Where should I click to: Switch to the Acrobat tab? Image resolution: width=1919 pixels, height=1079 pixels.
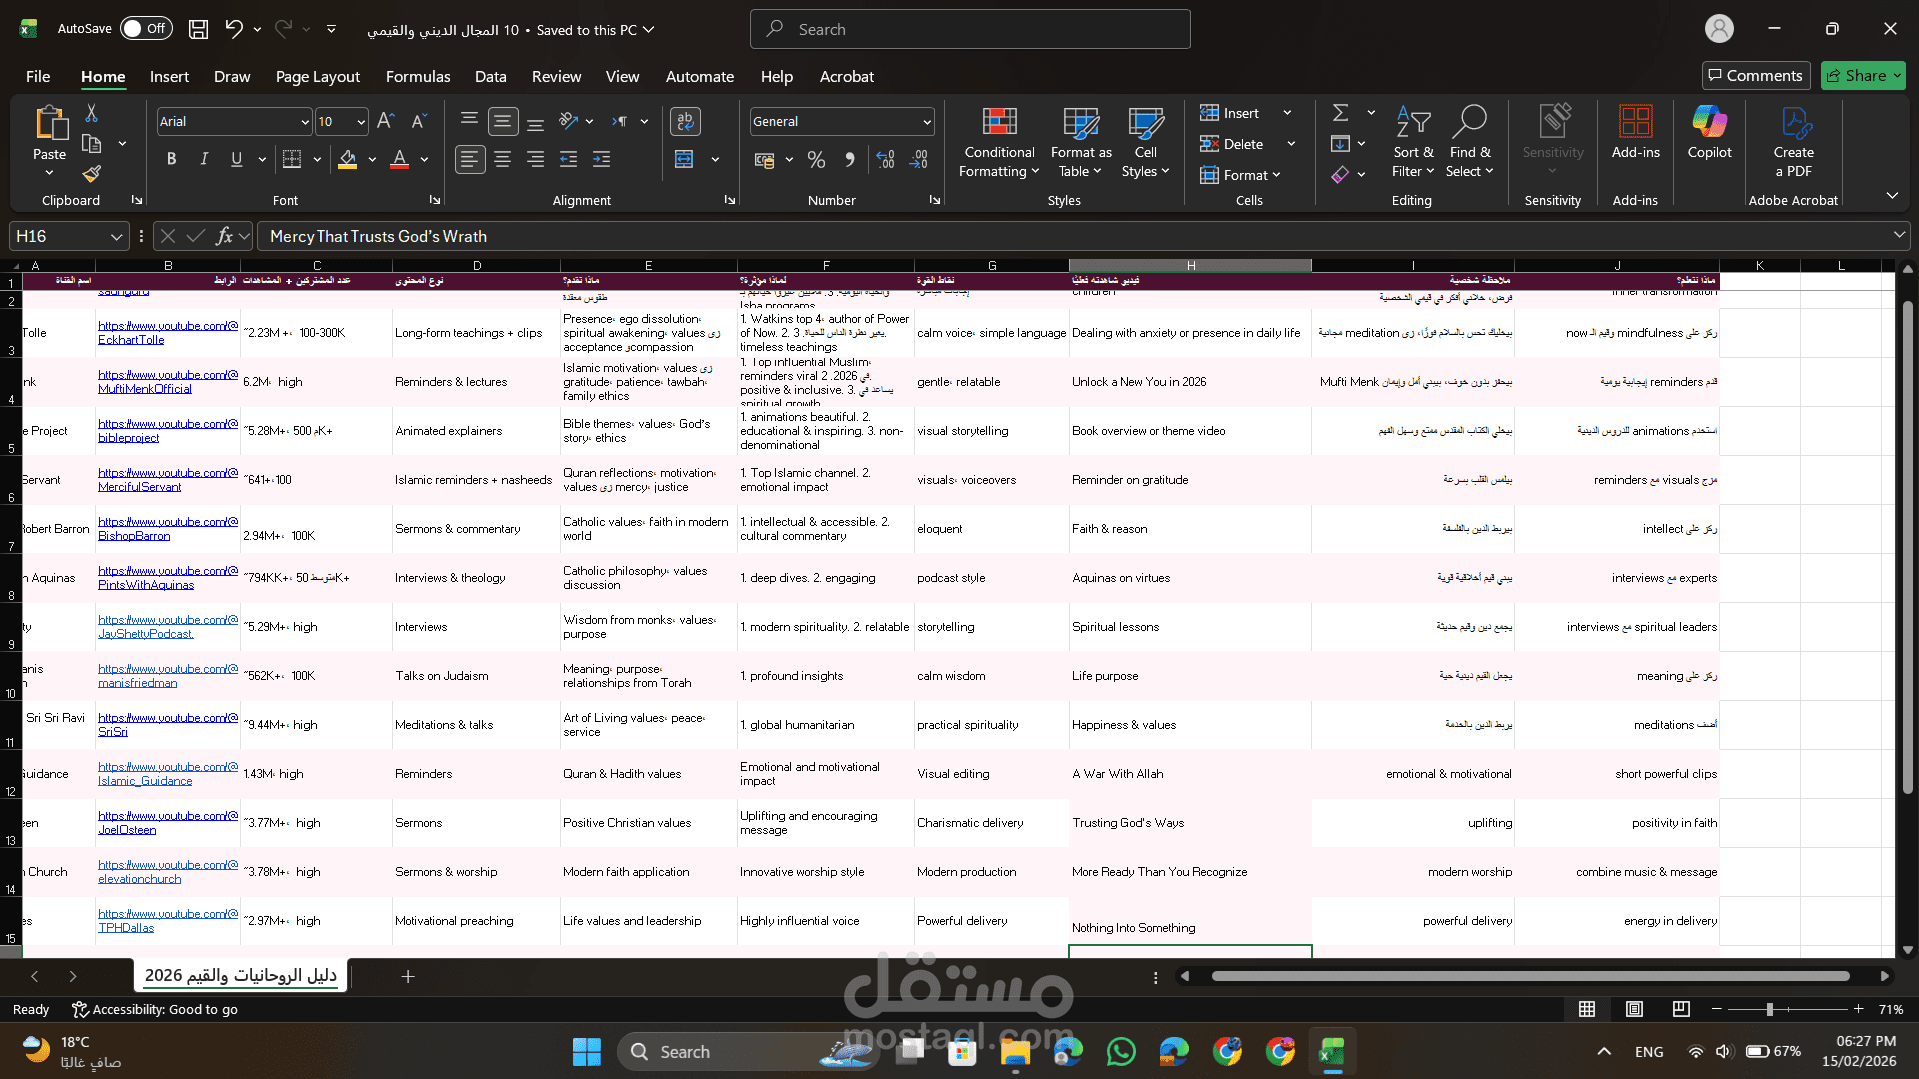[846, 76]
